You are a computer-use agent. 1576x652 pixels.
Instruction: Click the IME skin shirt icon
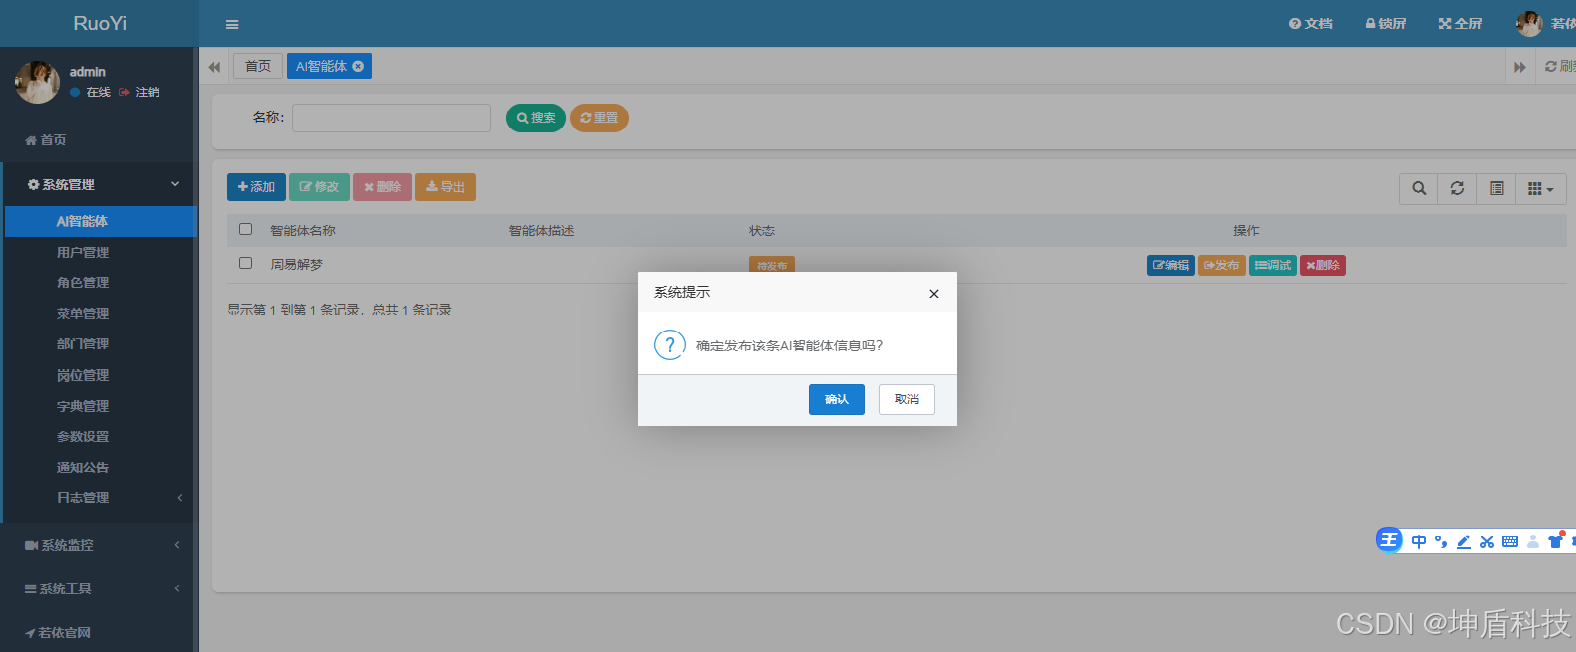[x=1556, y=541]
